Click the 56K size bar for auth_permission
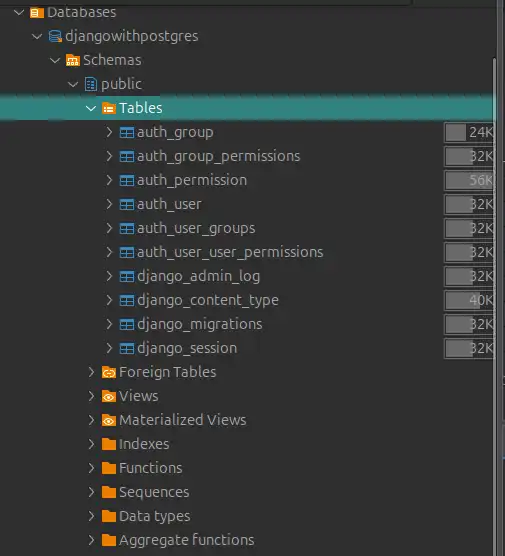This screenshot has width=505, height=556. [469, 180]
